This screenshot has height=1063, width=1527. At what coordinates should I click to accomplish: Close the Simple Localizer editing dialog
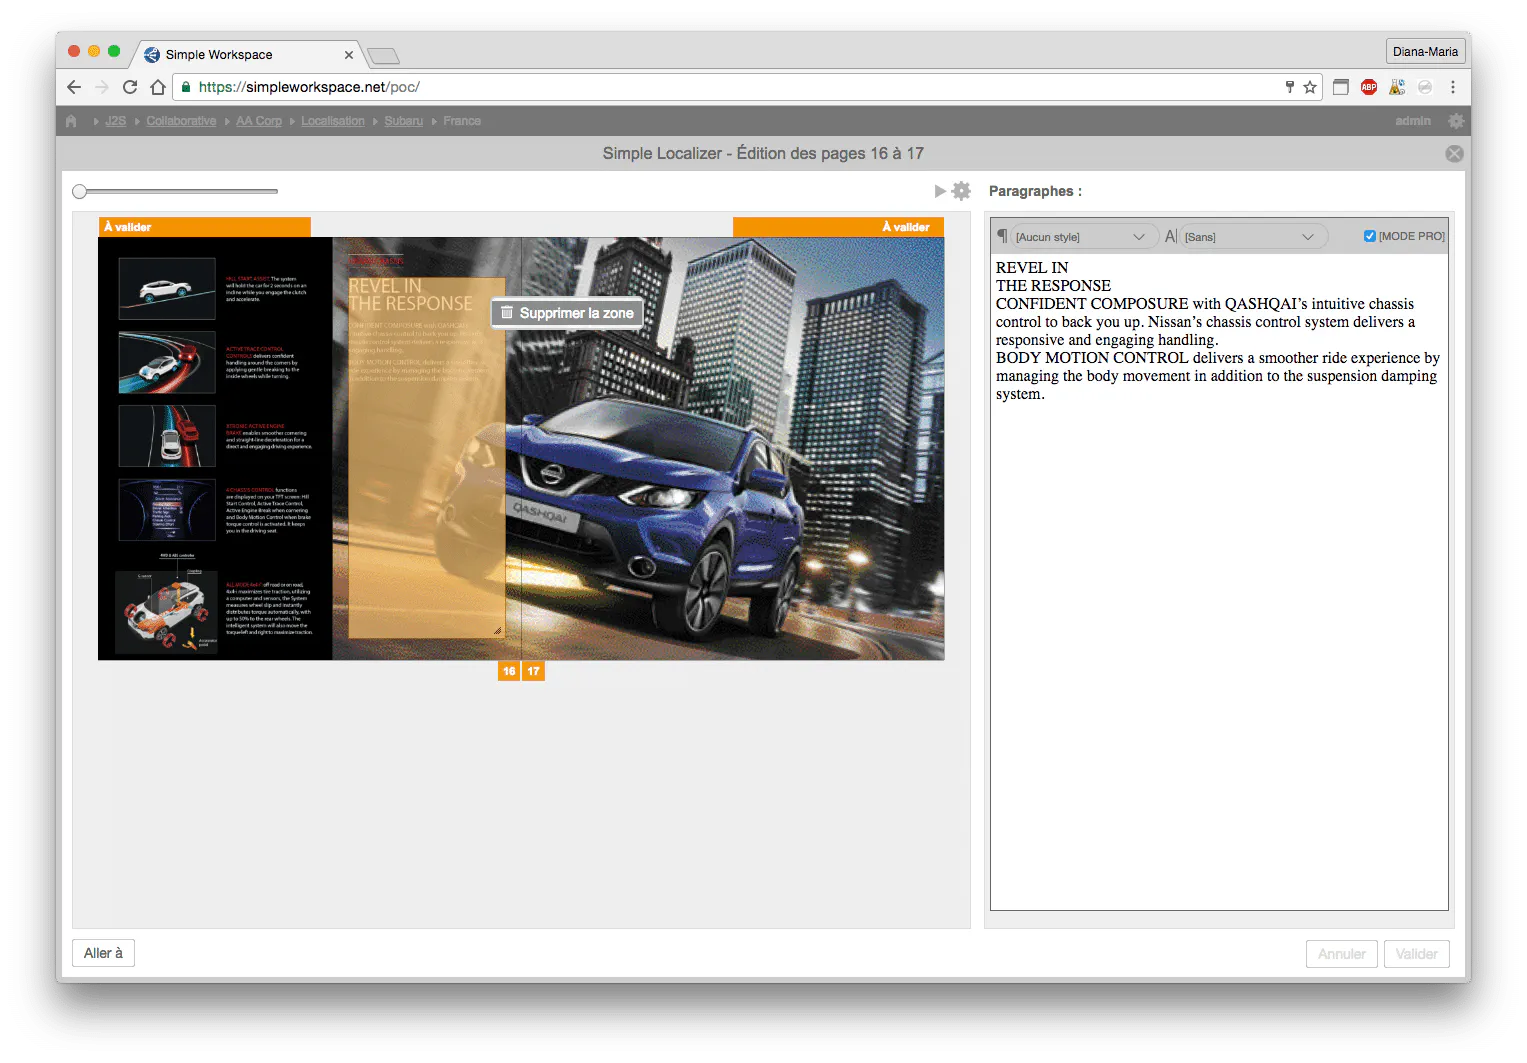(1454, 154)
